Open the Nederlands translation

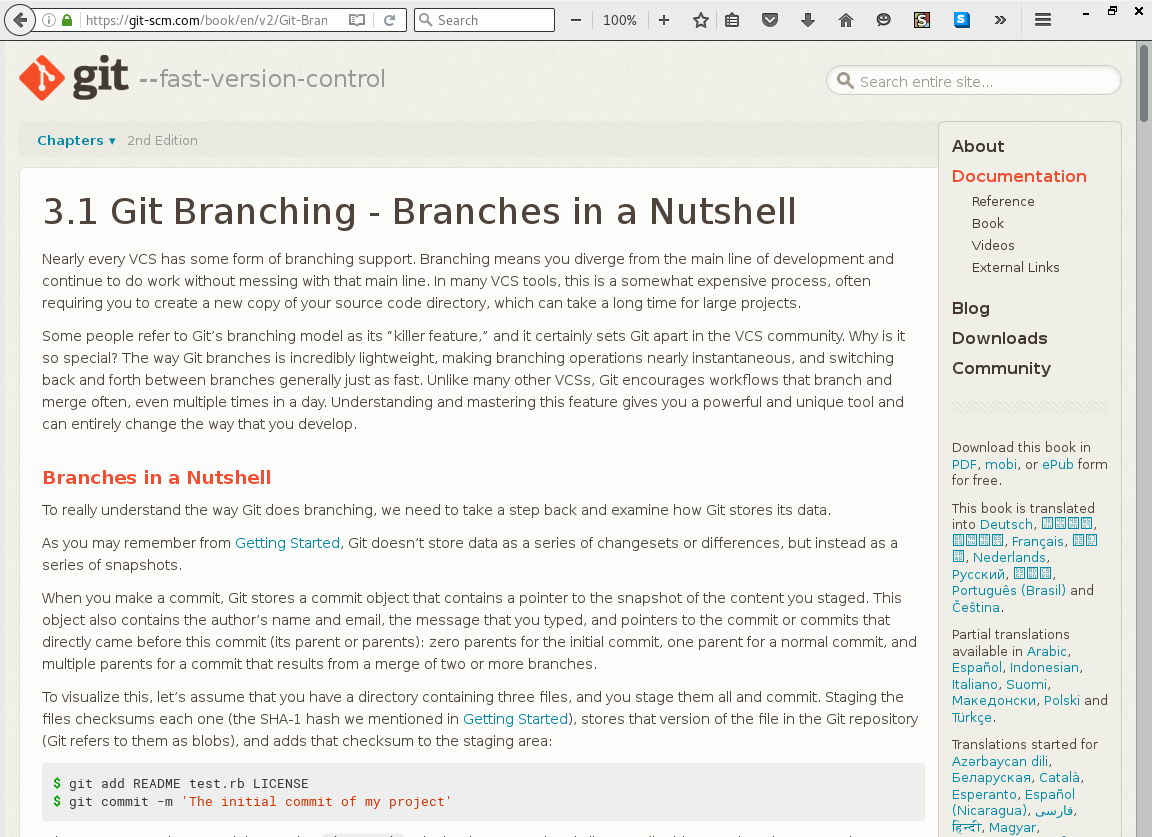pos(1009,558)
